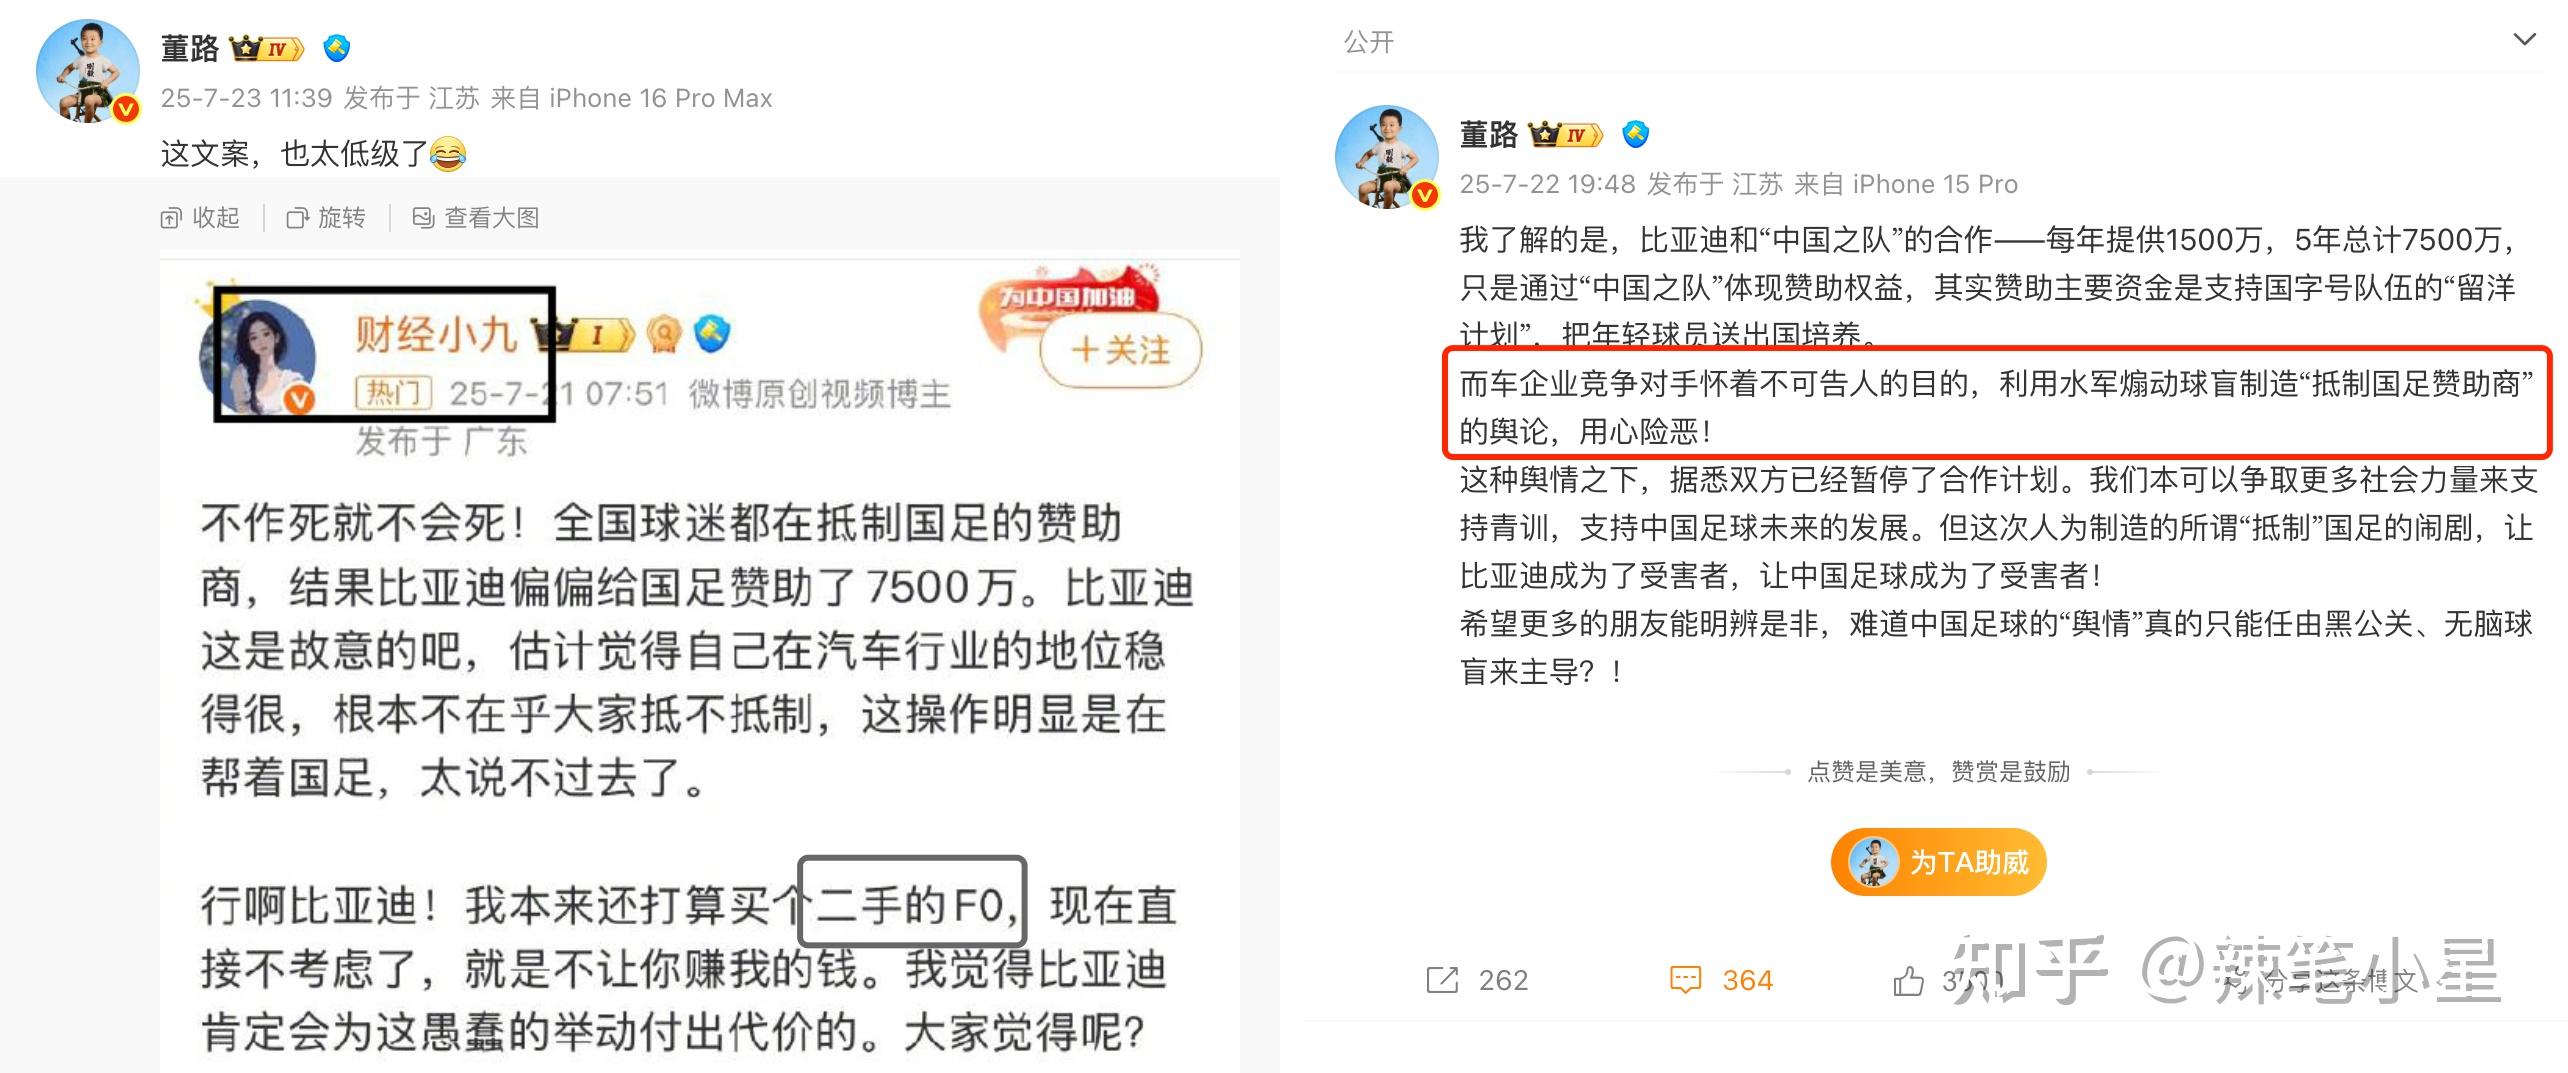Open the 财经小九 profile picture
2568x1073 pixels.
(258, 355)
